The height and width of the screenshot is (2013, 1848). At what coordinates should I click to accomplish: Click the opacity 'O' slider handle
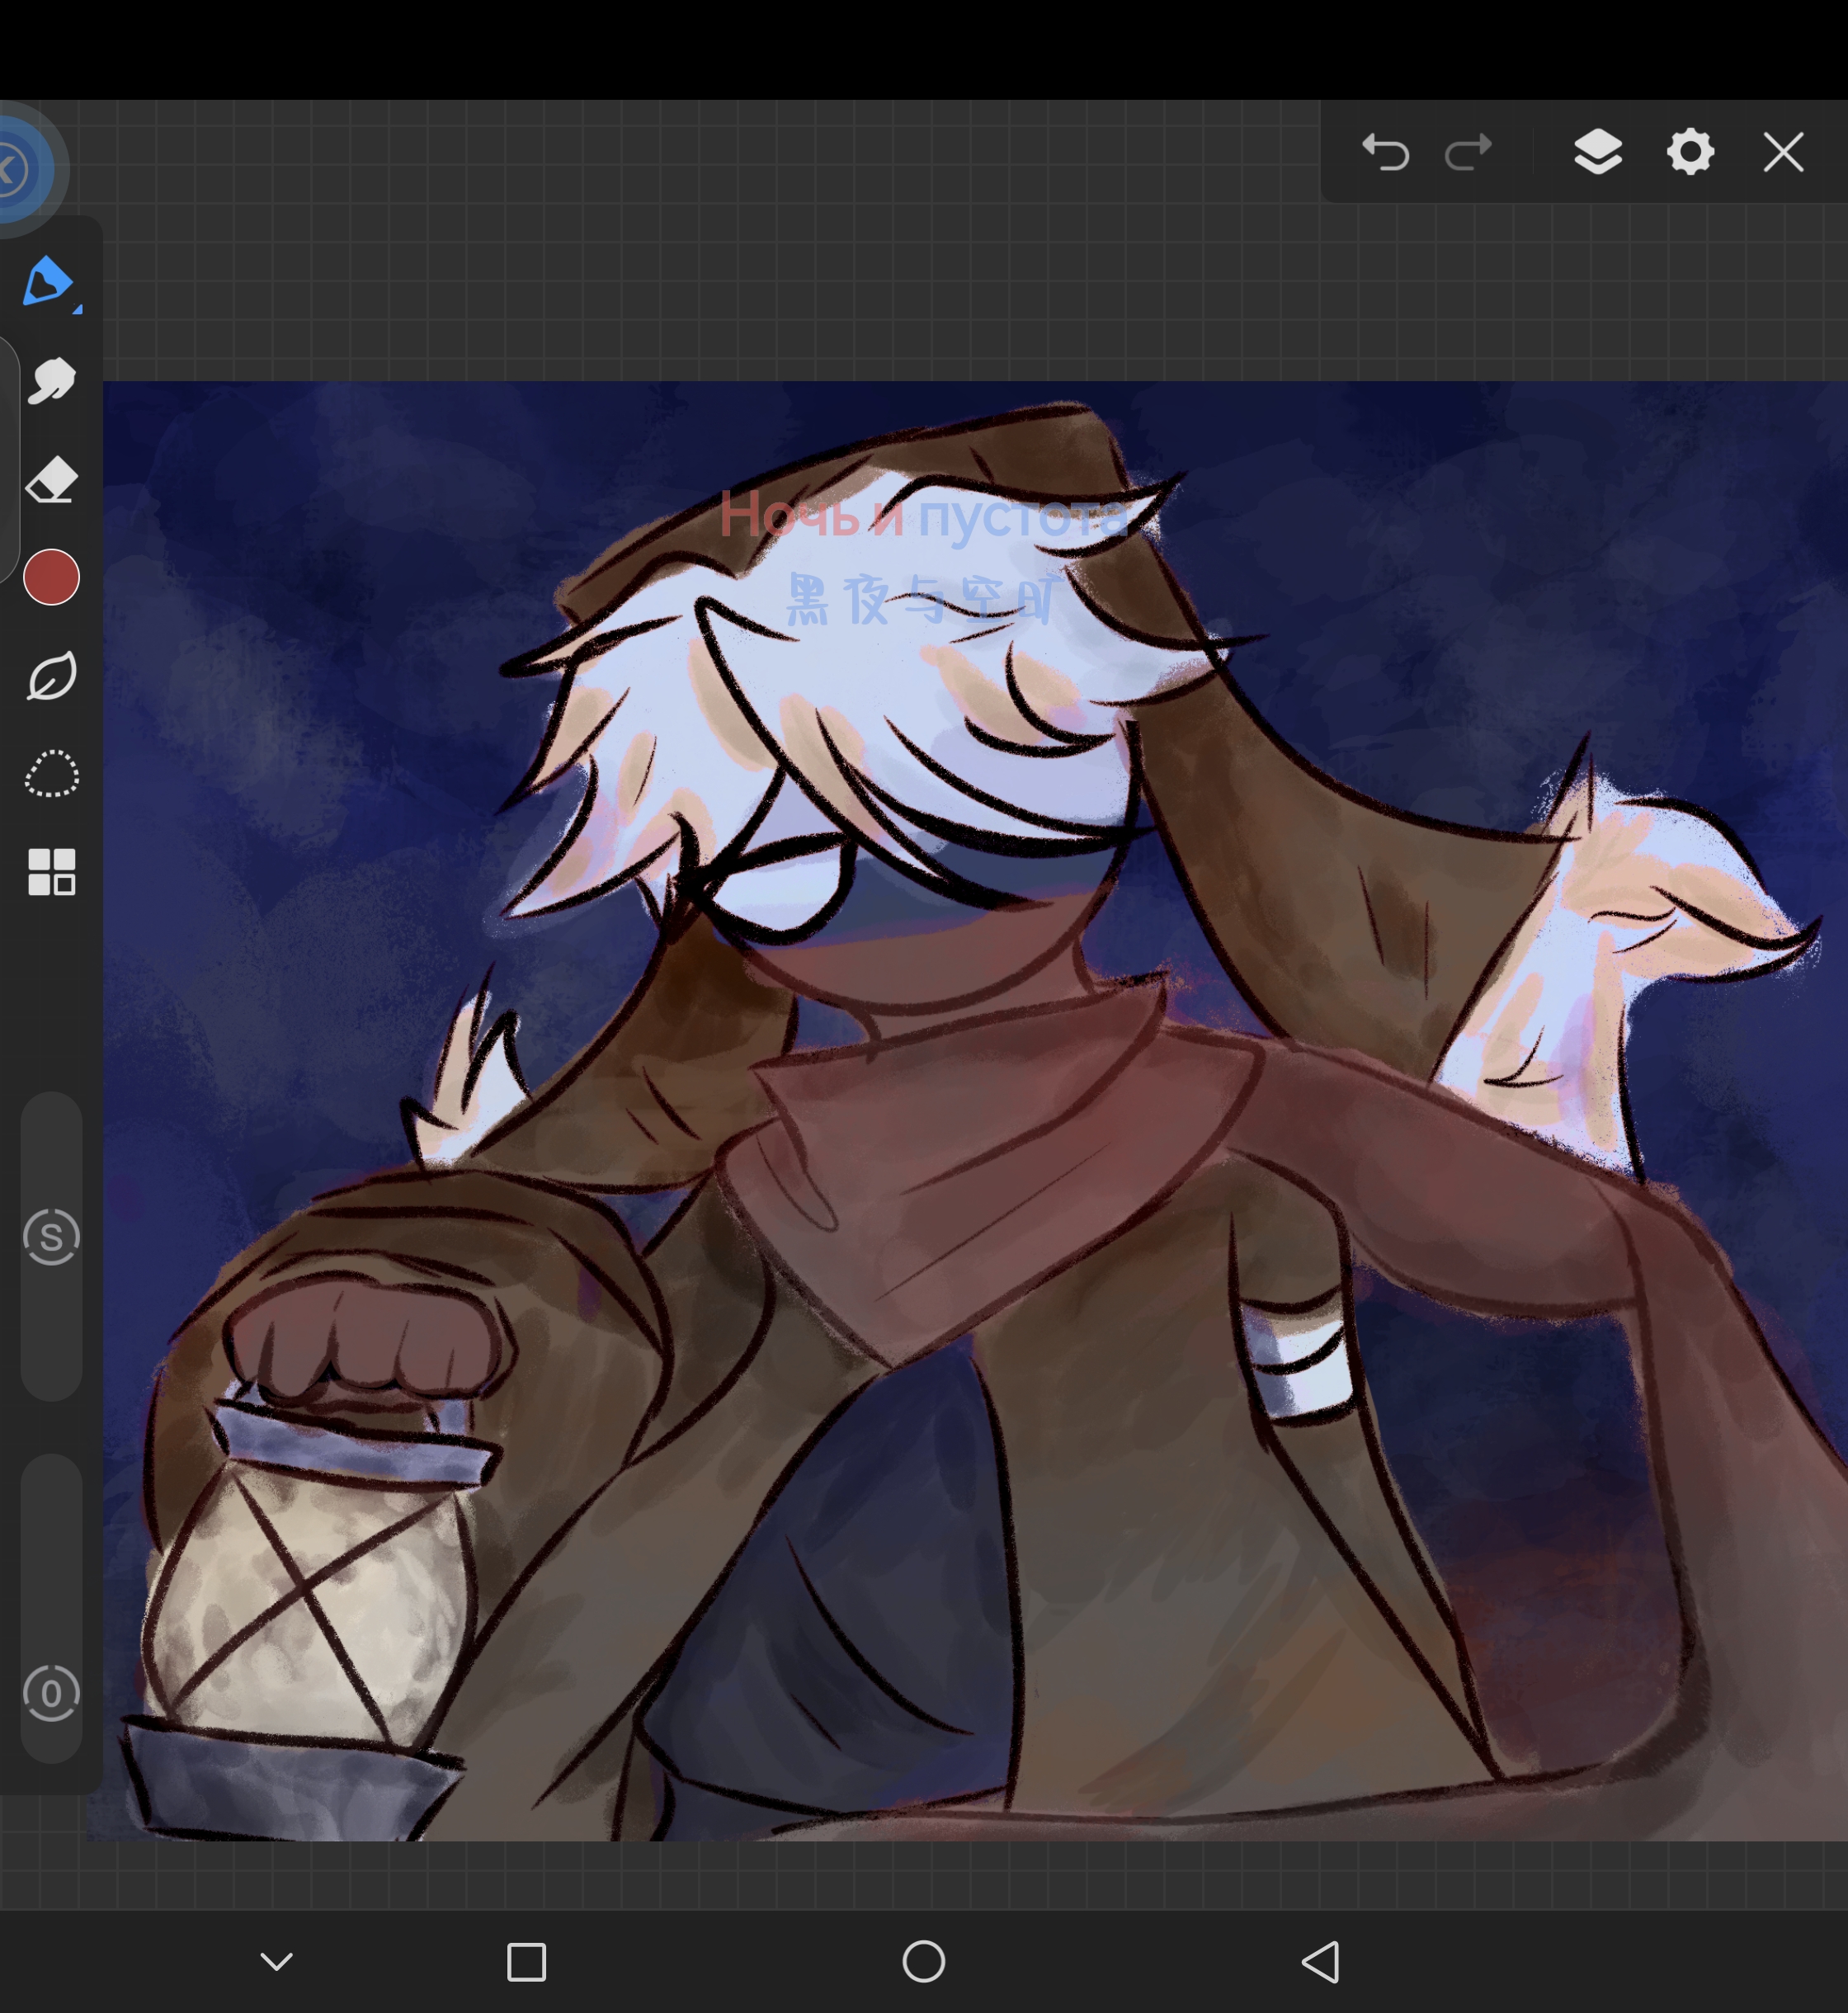pyautogui.click(x=51, y=1693)
